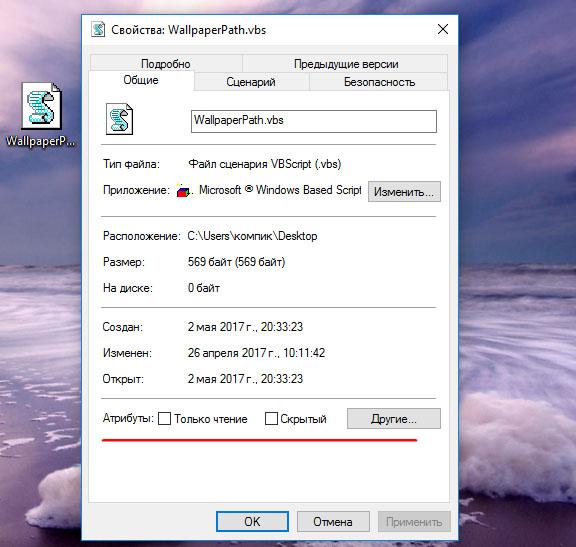
Task: Close the properties dialog with the X
Action: 443,29
